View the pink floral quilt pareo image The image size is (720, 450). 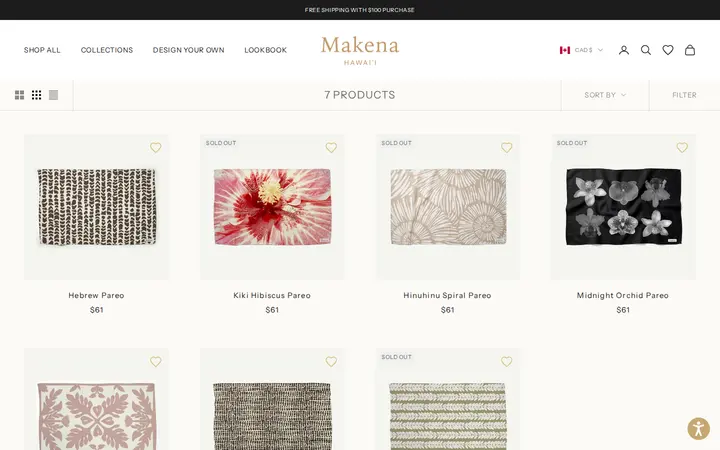pyautogui.click(x=96, y=399)
